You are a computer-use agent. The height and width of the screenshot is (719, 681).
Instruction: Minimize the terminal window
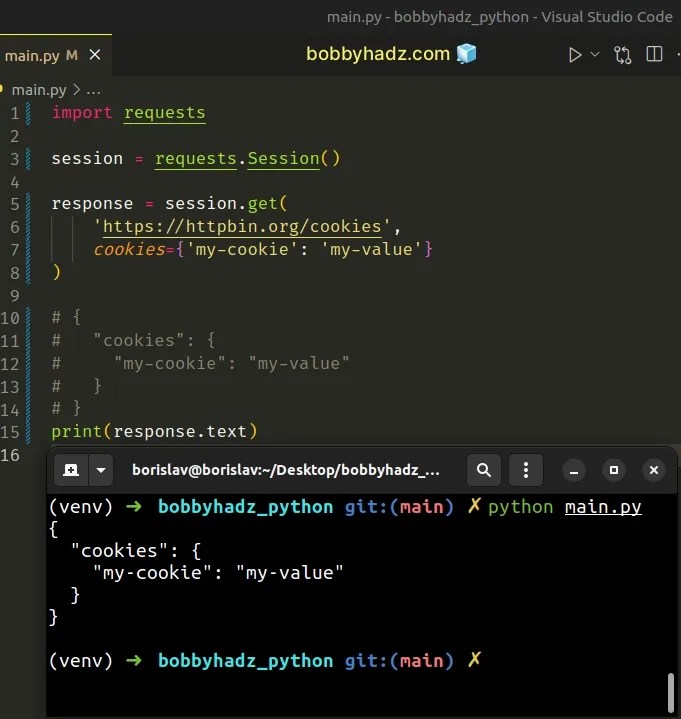574,470
